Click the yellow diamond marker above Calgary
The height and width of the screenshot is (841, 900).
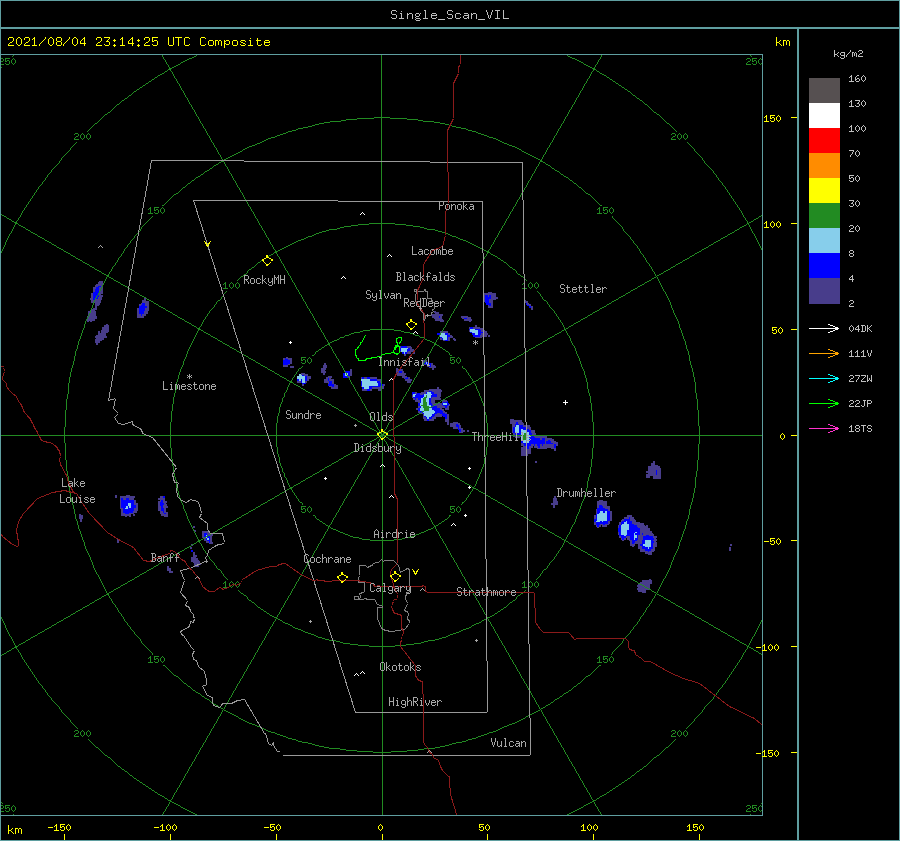tap(395, 576)
